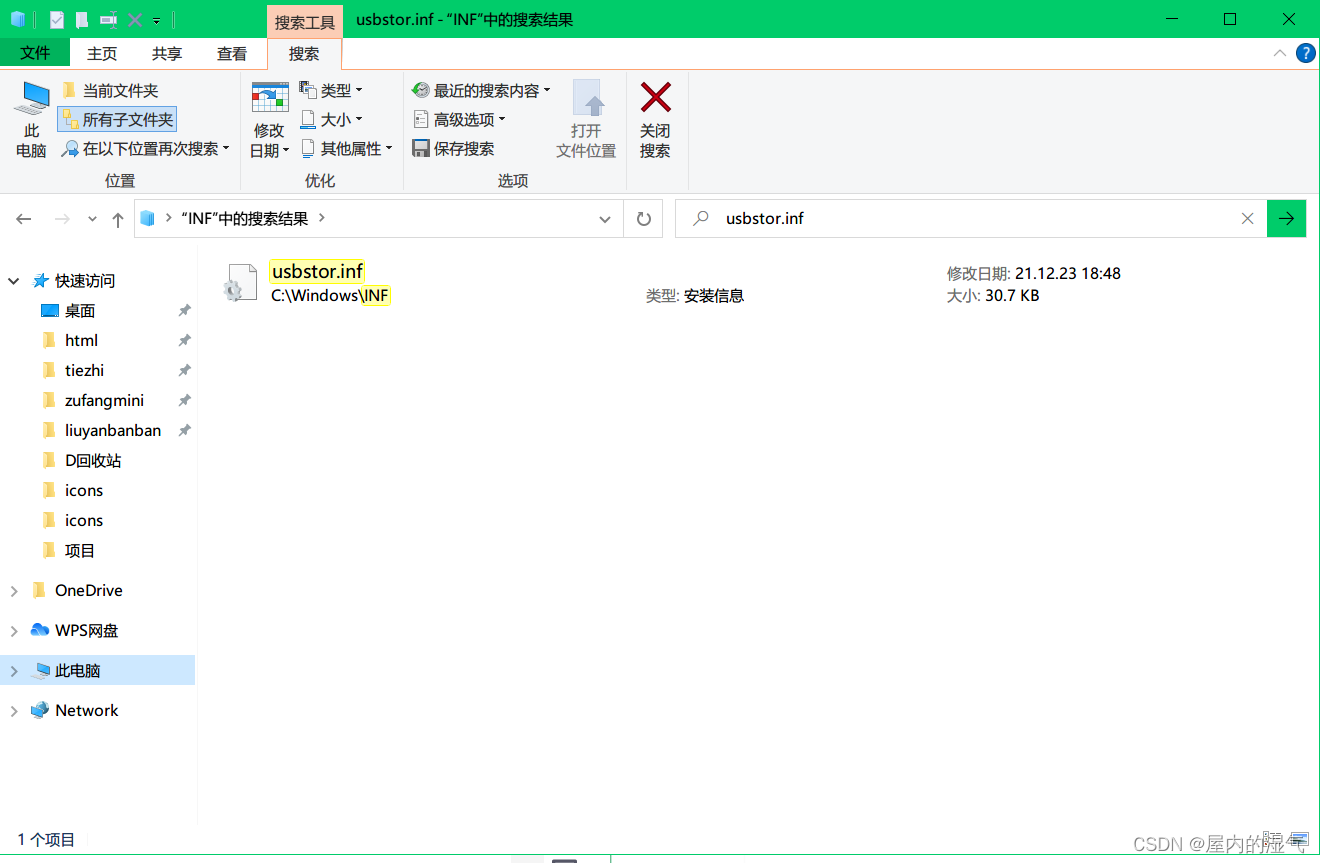Collapse the ribbon with the chevron arrow

pyautogui.click(x=1280, y=53)
